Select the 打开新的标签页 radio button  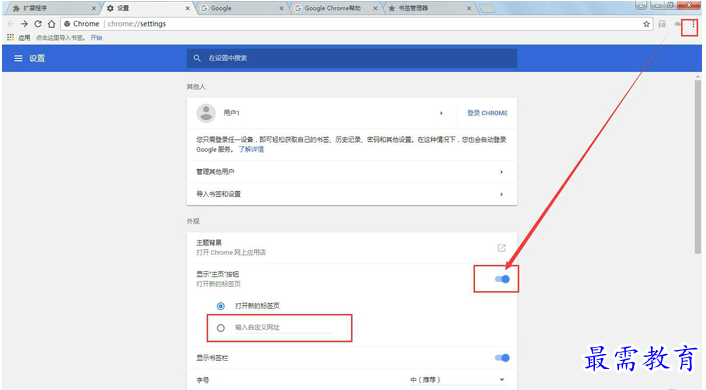[x=221, y=306]
